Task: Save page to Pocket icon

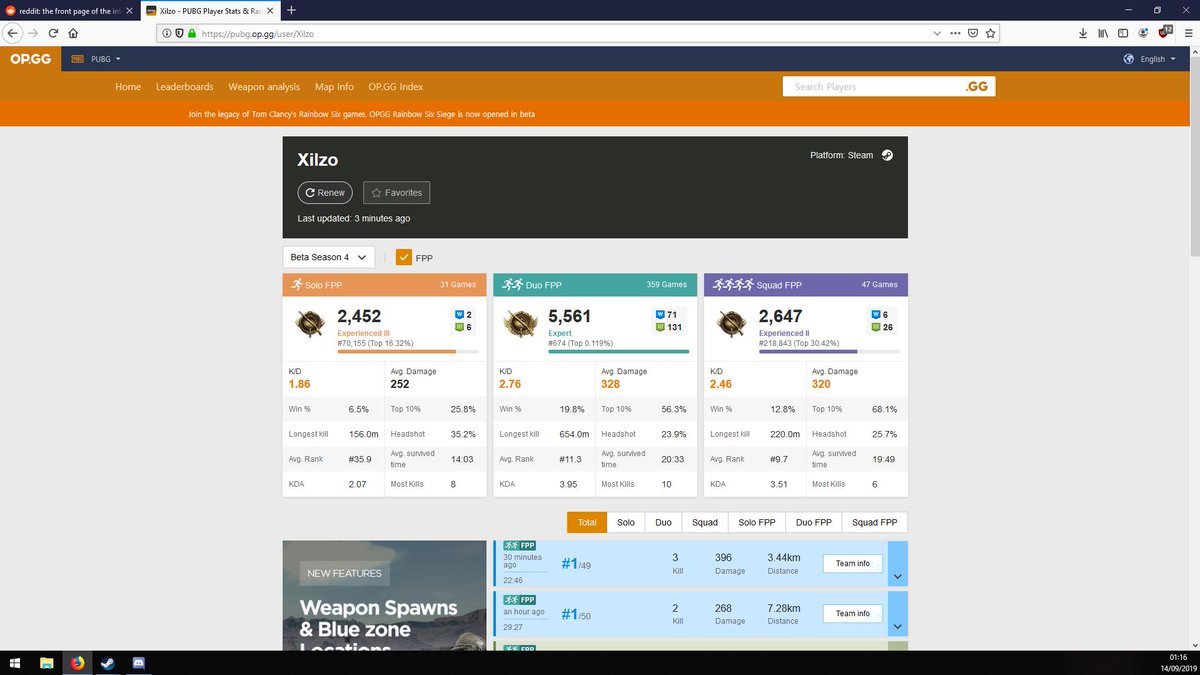Action: click(973, 33)
